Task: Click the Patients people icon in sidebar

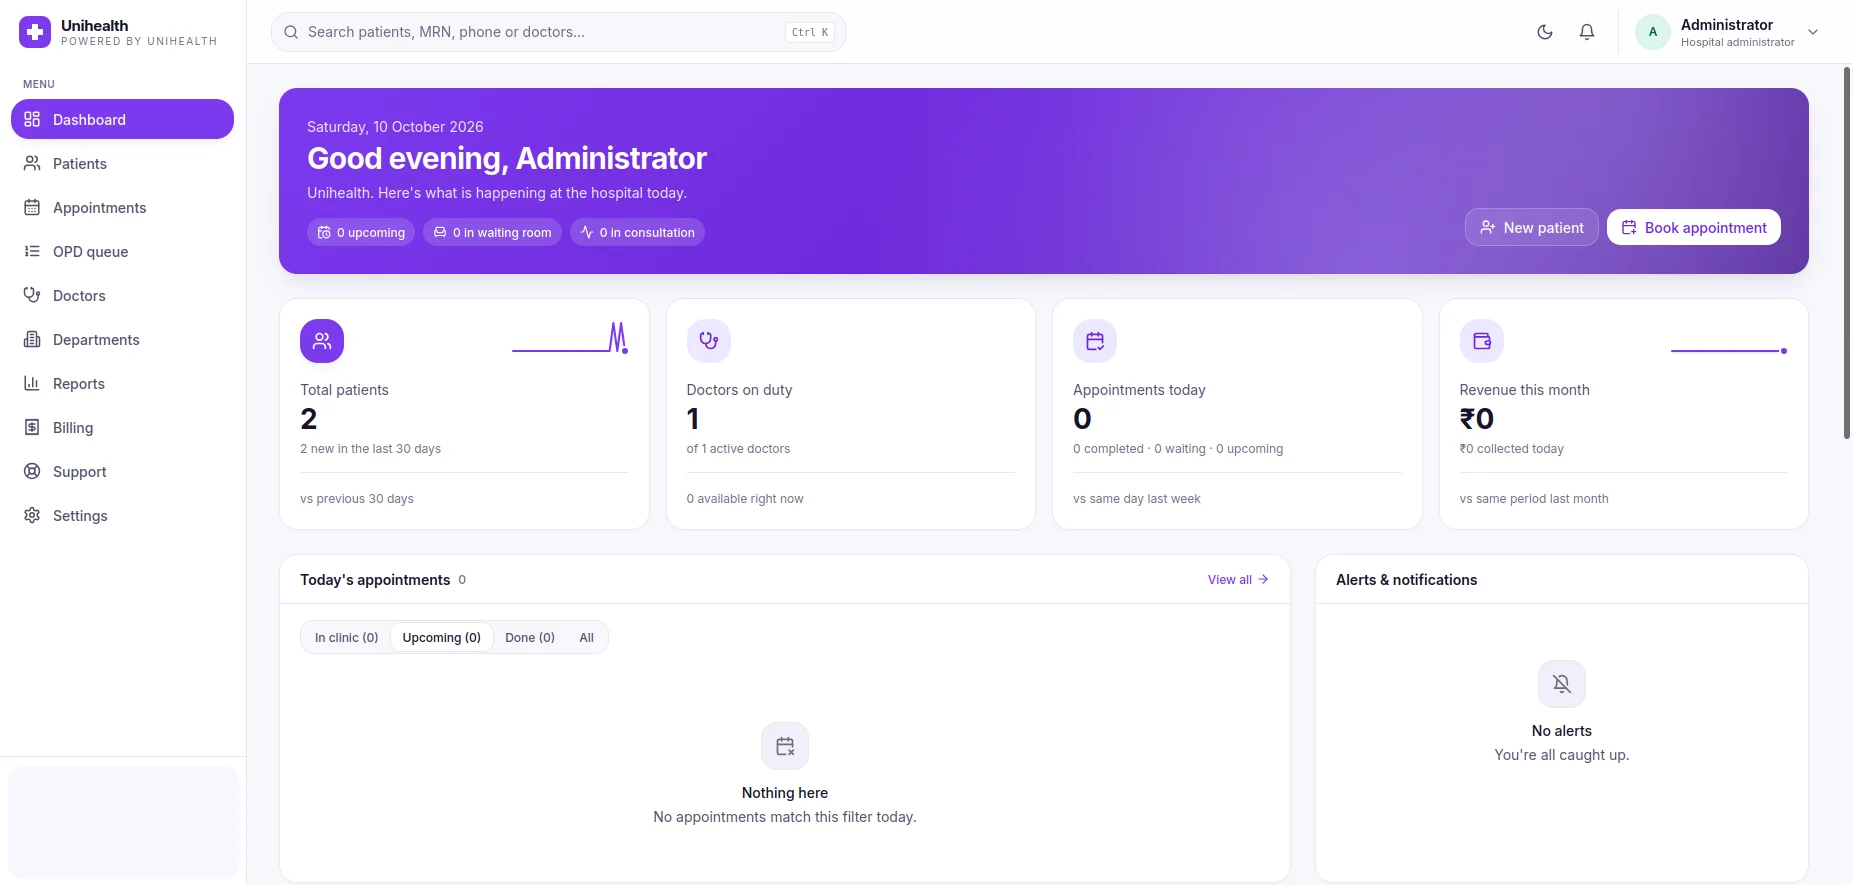Action: 32,163
